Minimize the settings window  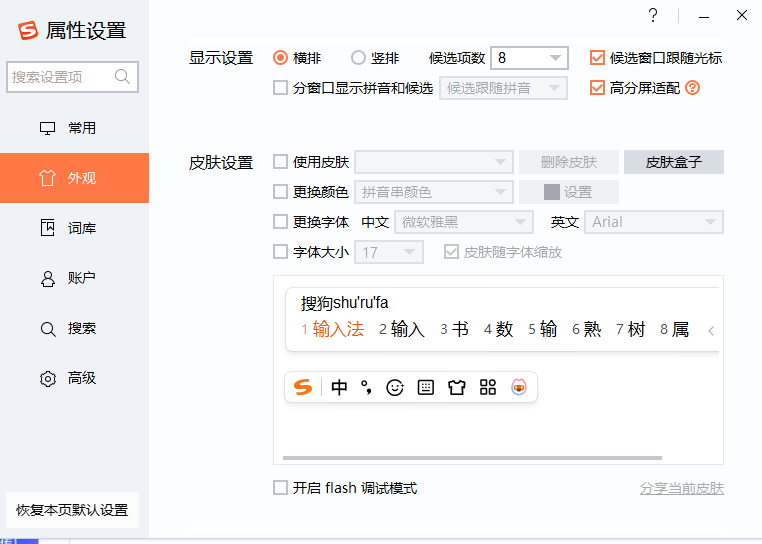tap(704, 17)
